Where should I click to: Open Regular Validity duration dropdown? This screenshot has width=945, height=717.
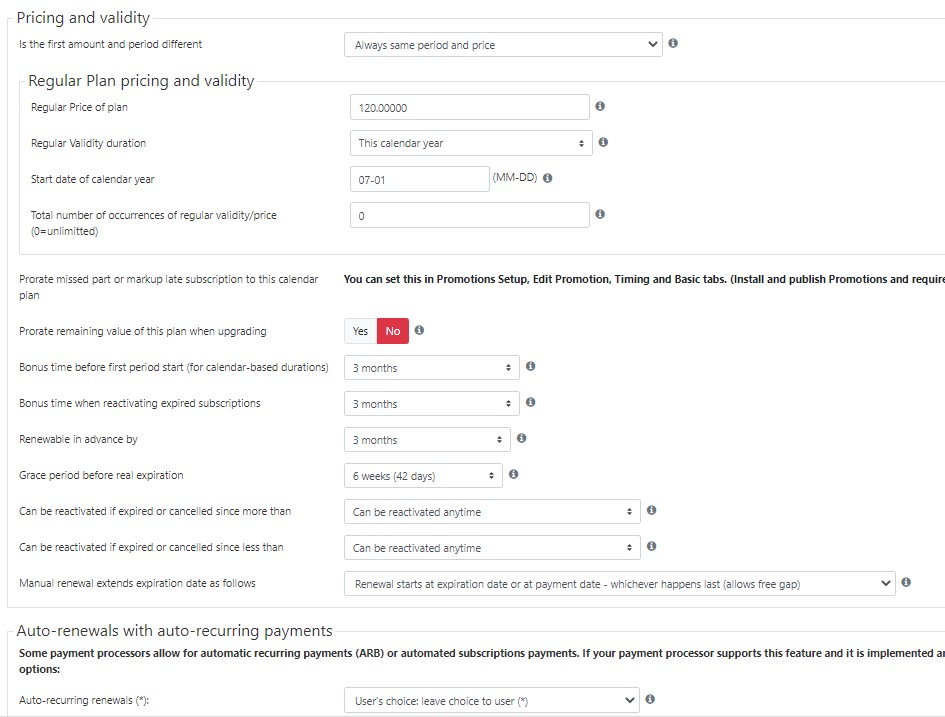pyautogui.click(x=471, y=143)
